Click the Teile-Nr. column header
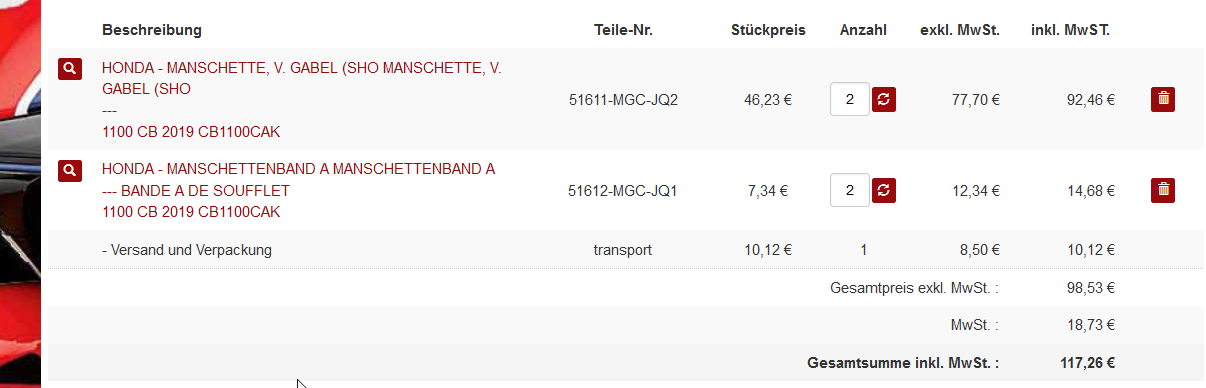1206x388 pixels. click(x=623, y=30)
